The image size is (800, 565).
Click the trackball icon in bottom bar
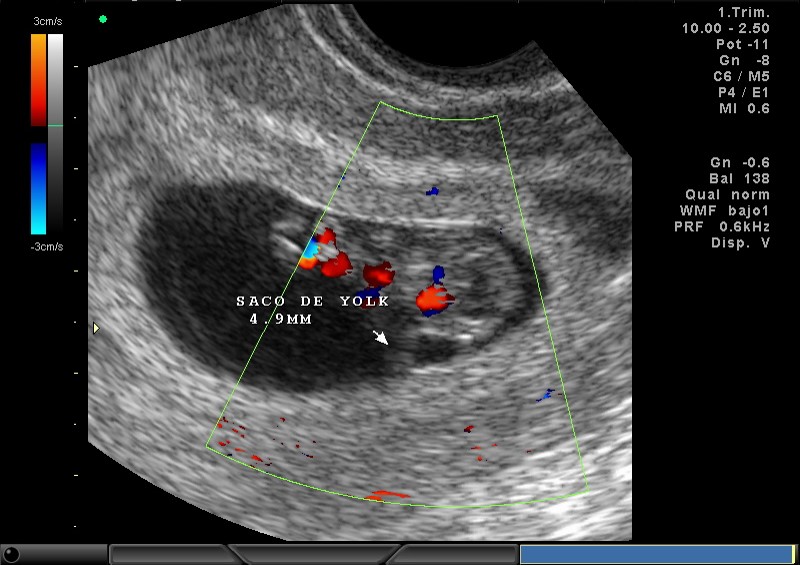pyautogui.click(x=12, y=554)
